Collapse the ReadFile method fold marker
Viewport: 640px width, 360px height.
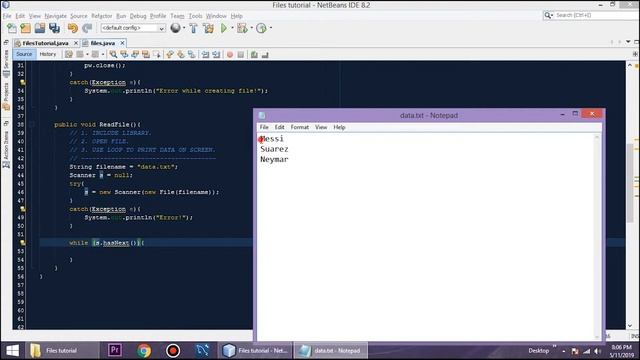pyautogui.click(x=32, y=124)
